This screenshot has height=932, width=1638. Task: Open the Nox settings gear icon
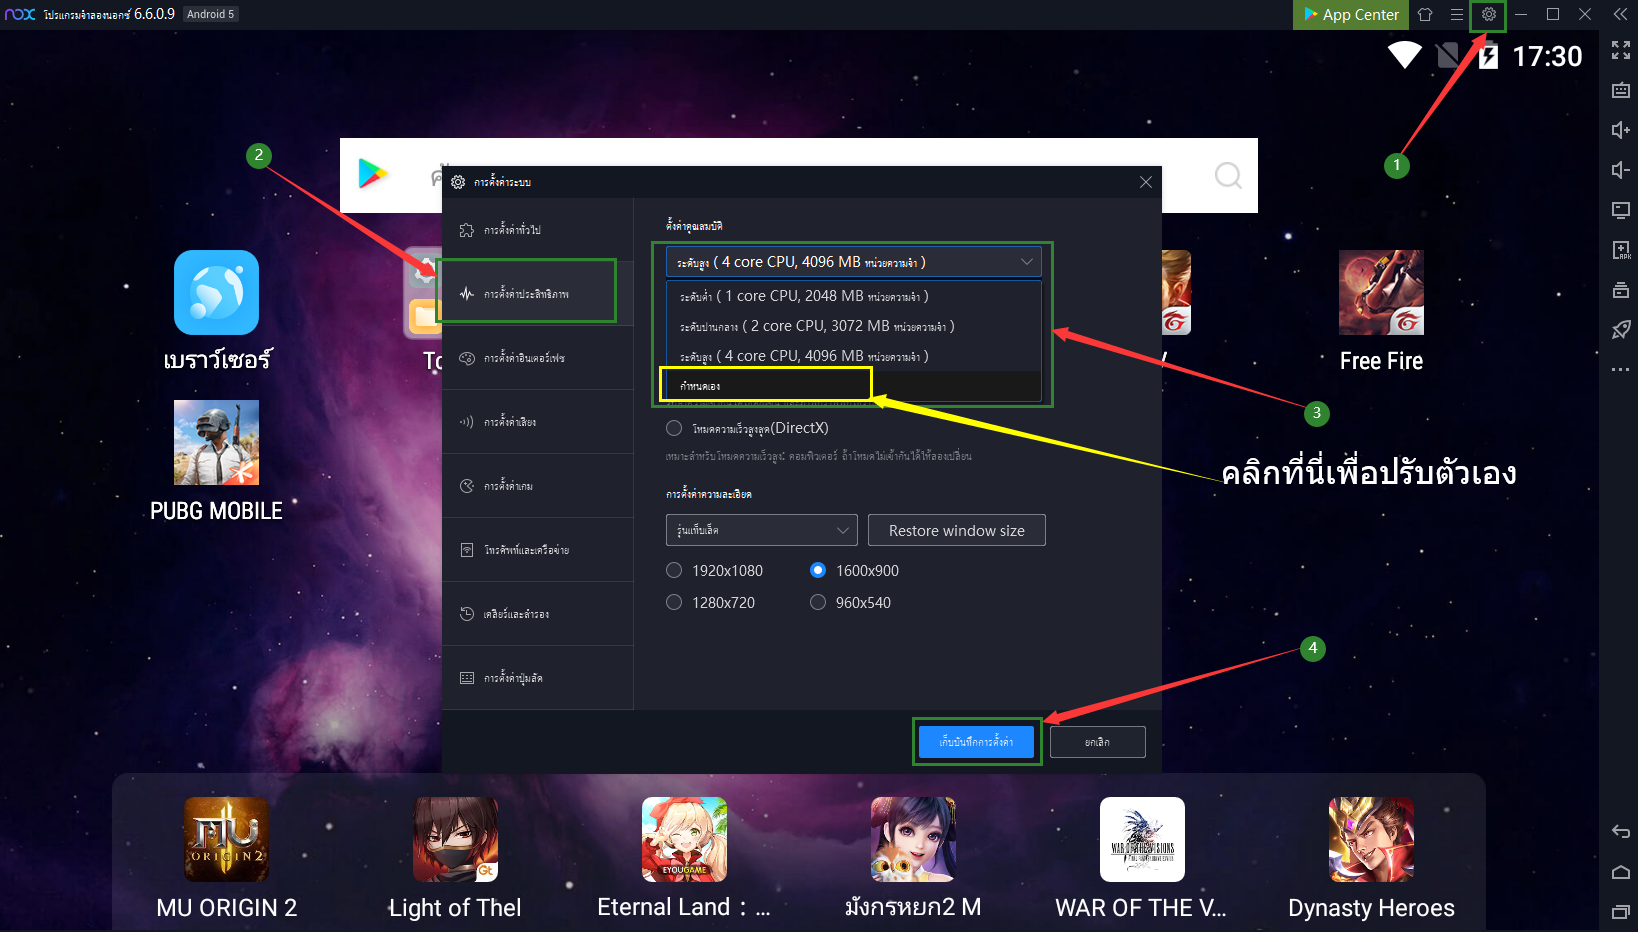1488,15
